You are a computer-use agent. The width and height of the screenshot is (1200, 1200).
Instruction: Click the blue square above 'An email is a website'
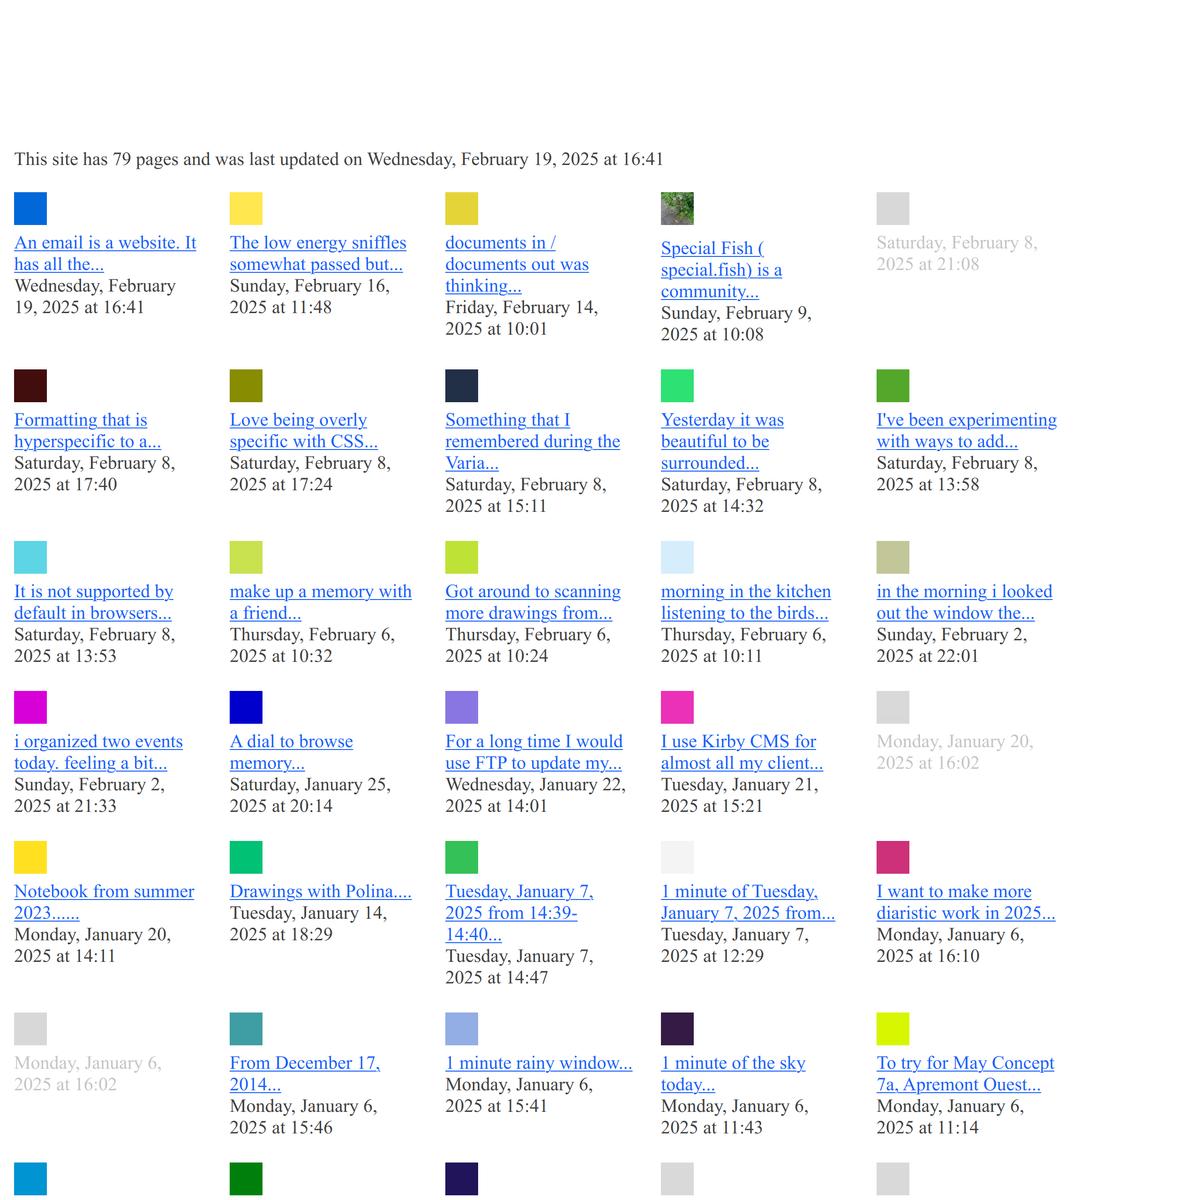click(30, 209)
